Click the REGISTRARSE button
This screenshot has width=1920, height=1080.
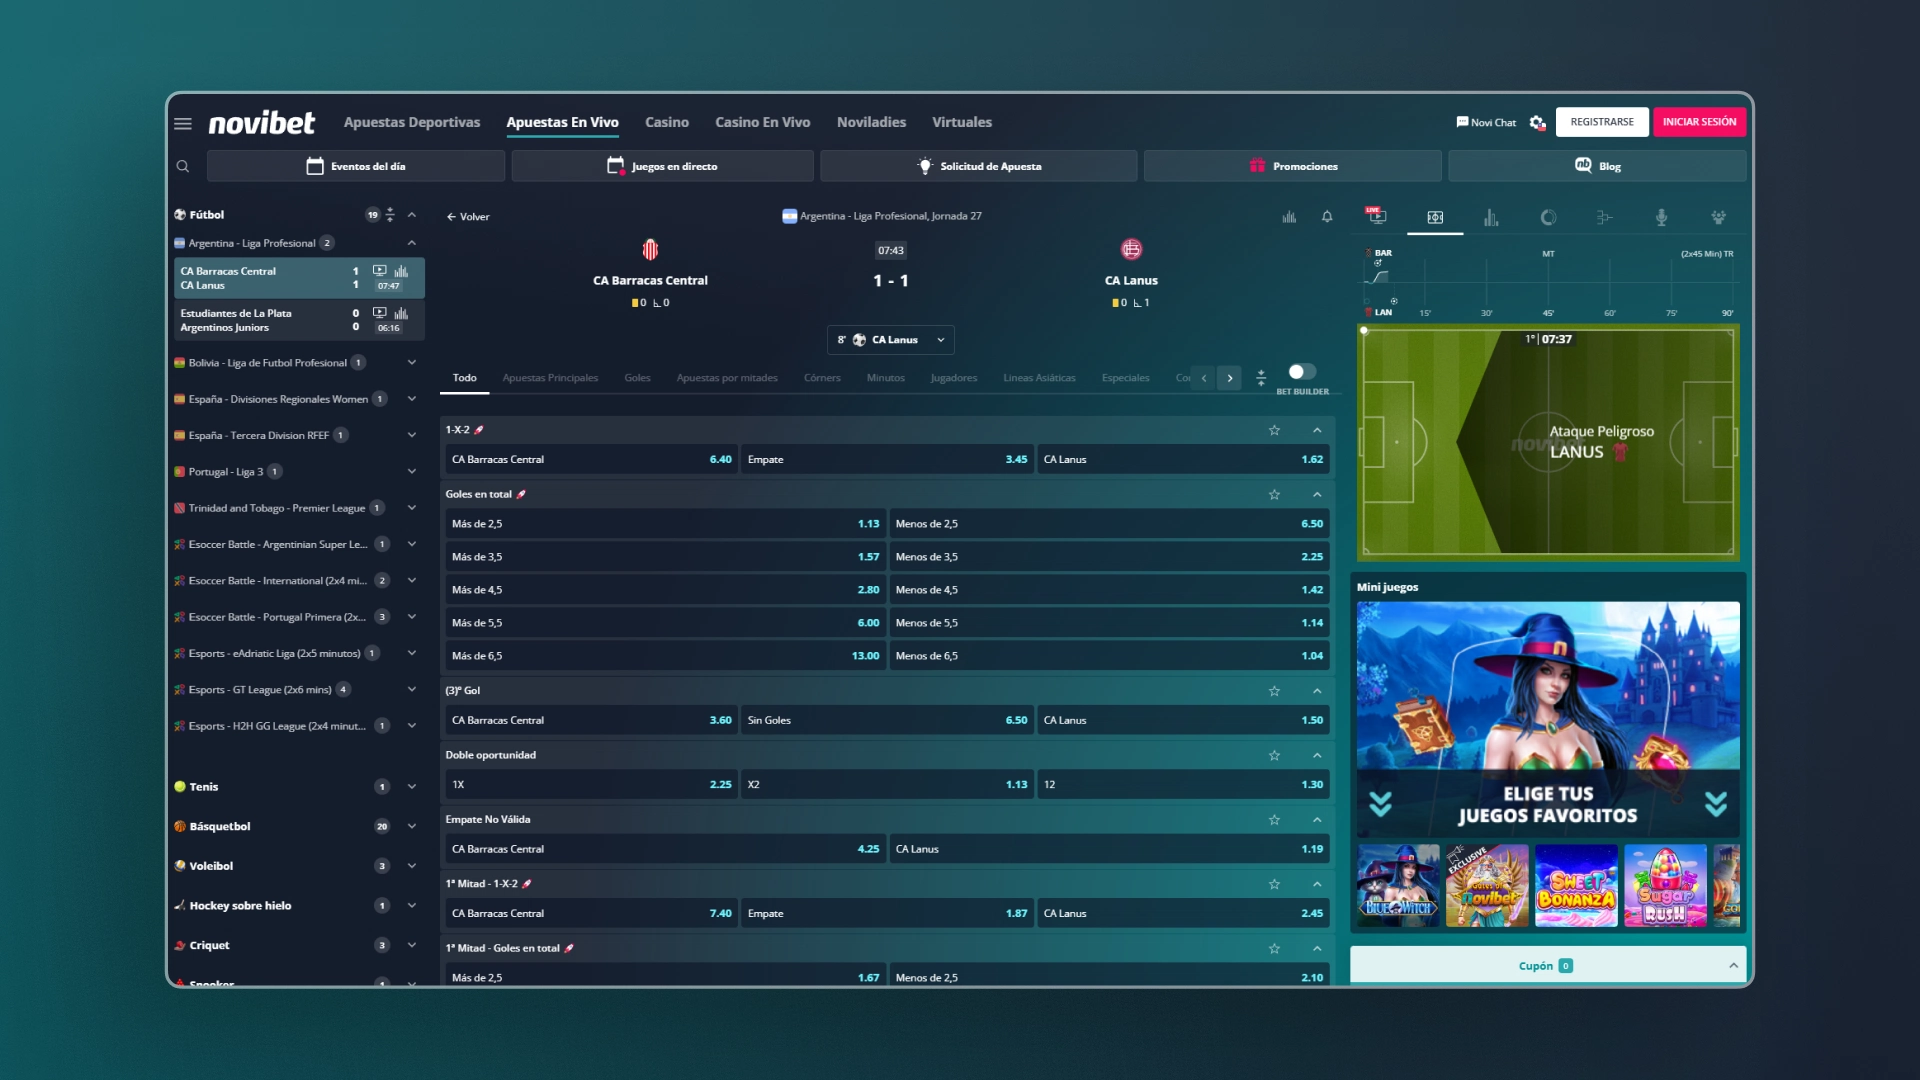coord(1602,122)
